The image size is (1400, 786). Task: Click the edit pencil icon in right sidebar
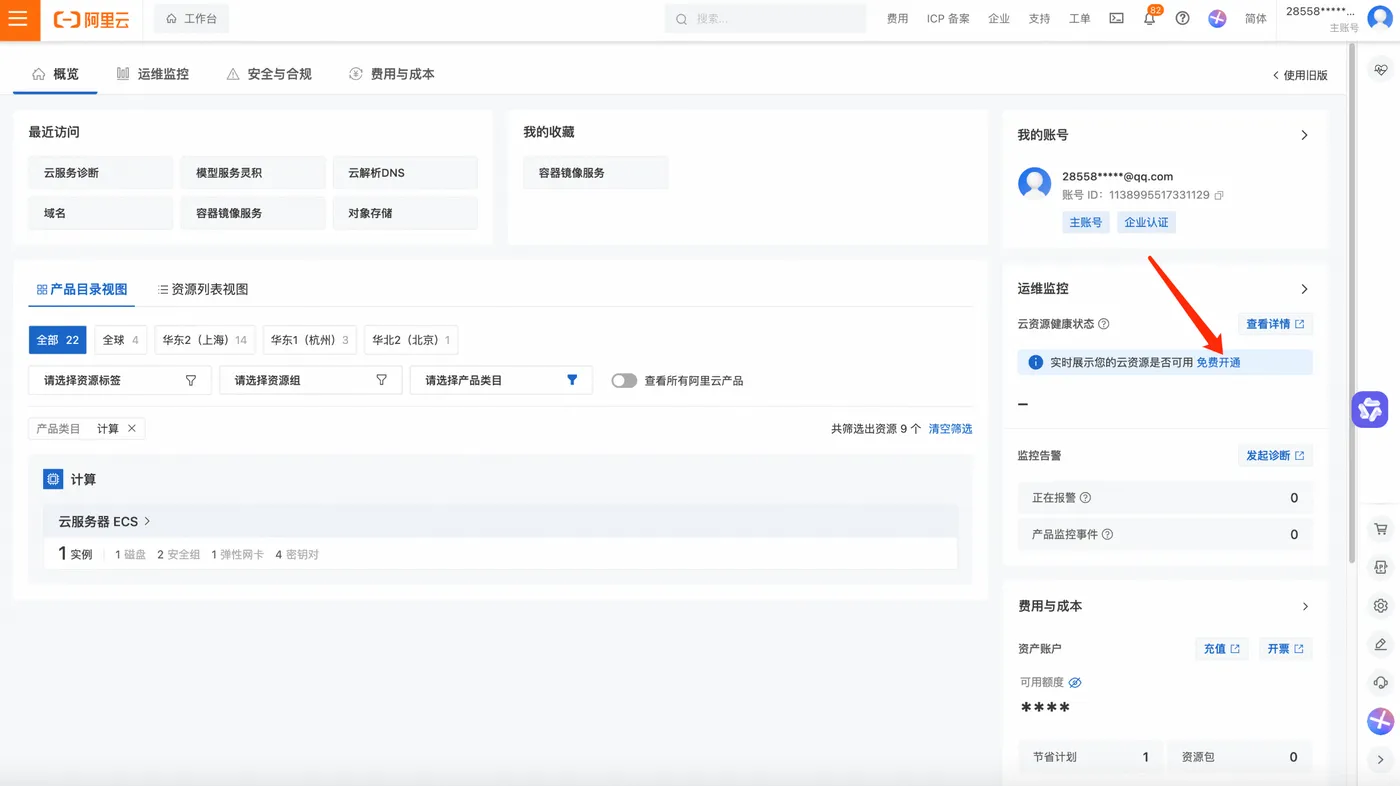tap(1381, 644)
